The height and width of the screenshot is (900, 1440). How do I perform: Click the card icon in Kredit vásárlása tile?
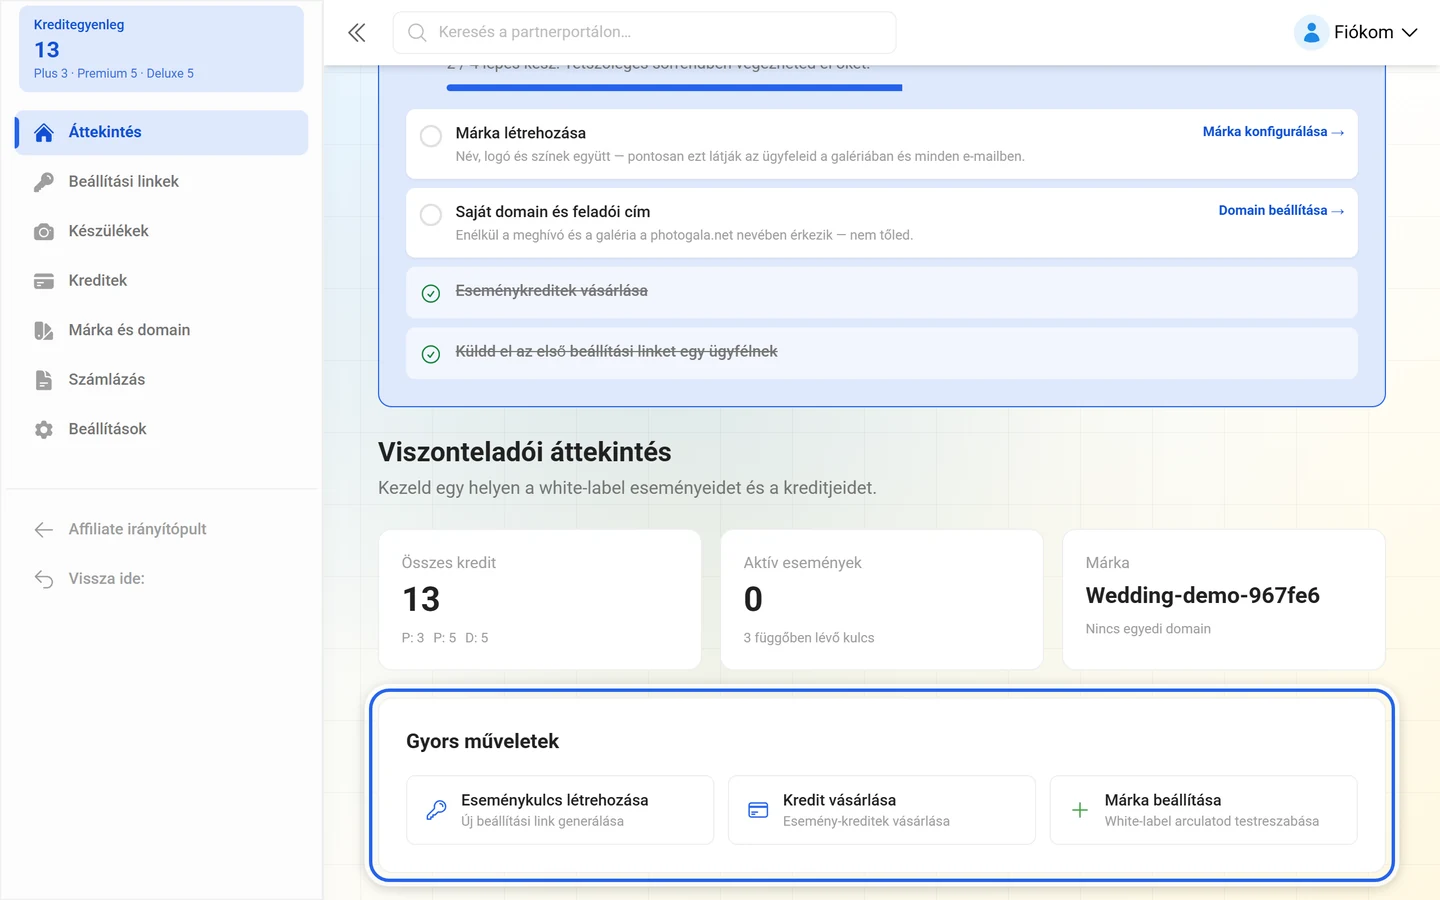(758, 810)
